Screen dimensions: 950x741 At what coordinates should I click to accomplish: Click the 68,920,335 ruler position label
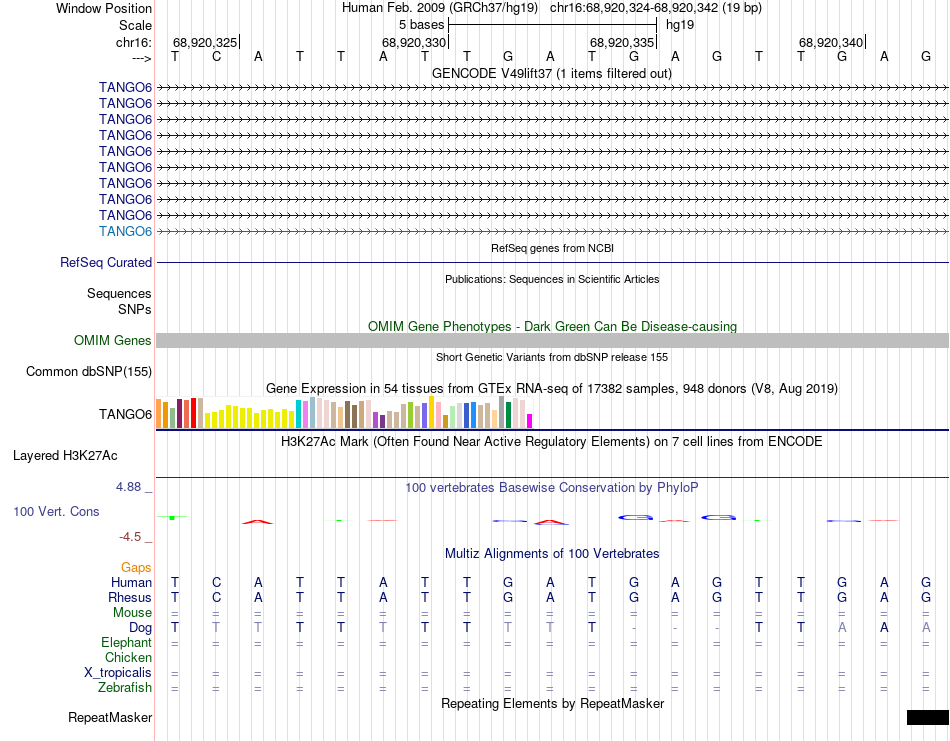coord(622,42)
